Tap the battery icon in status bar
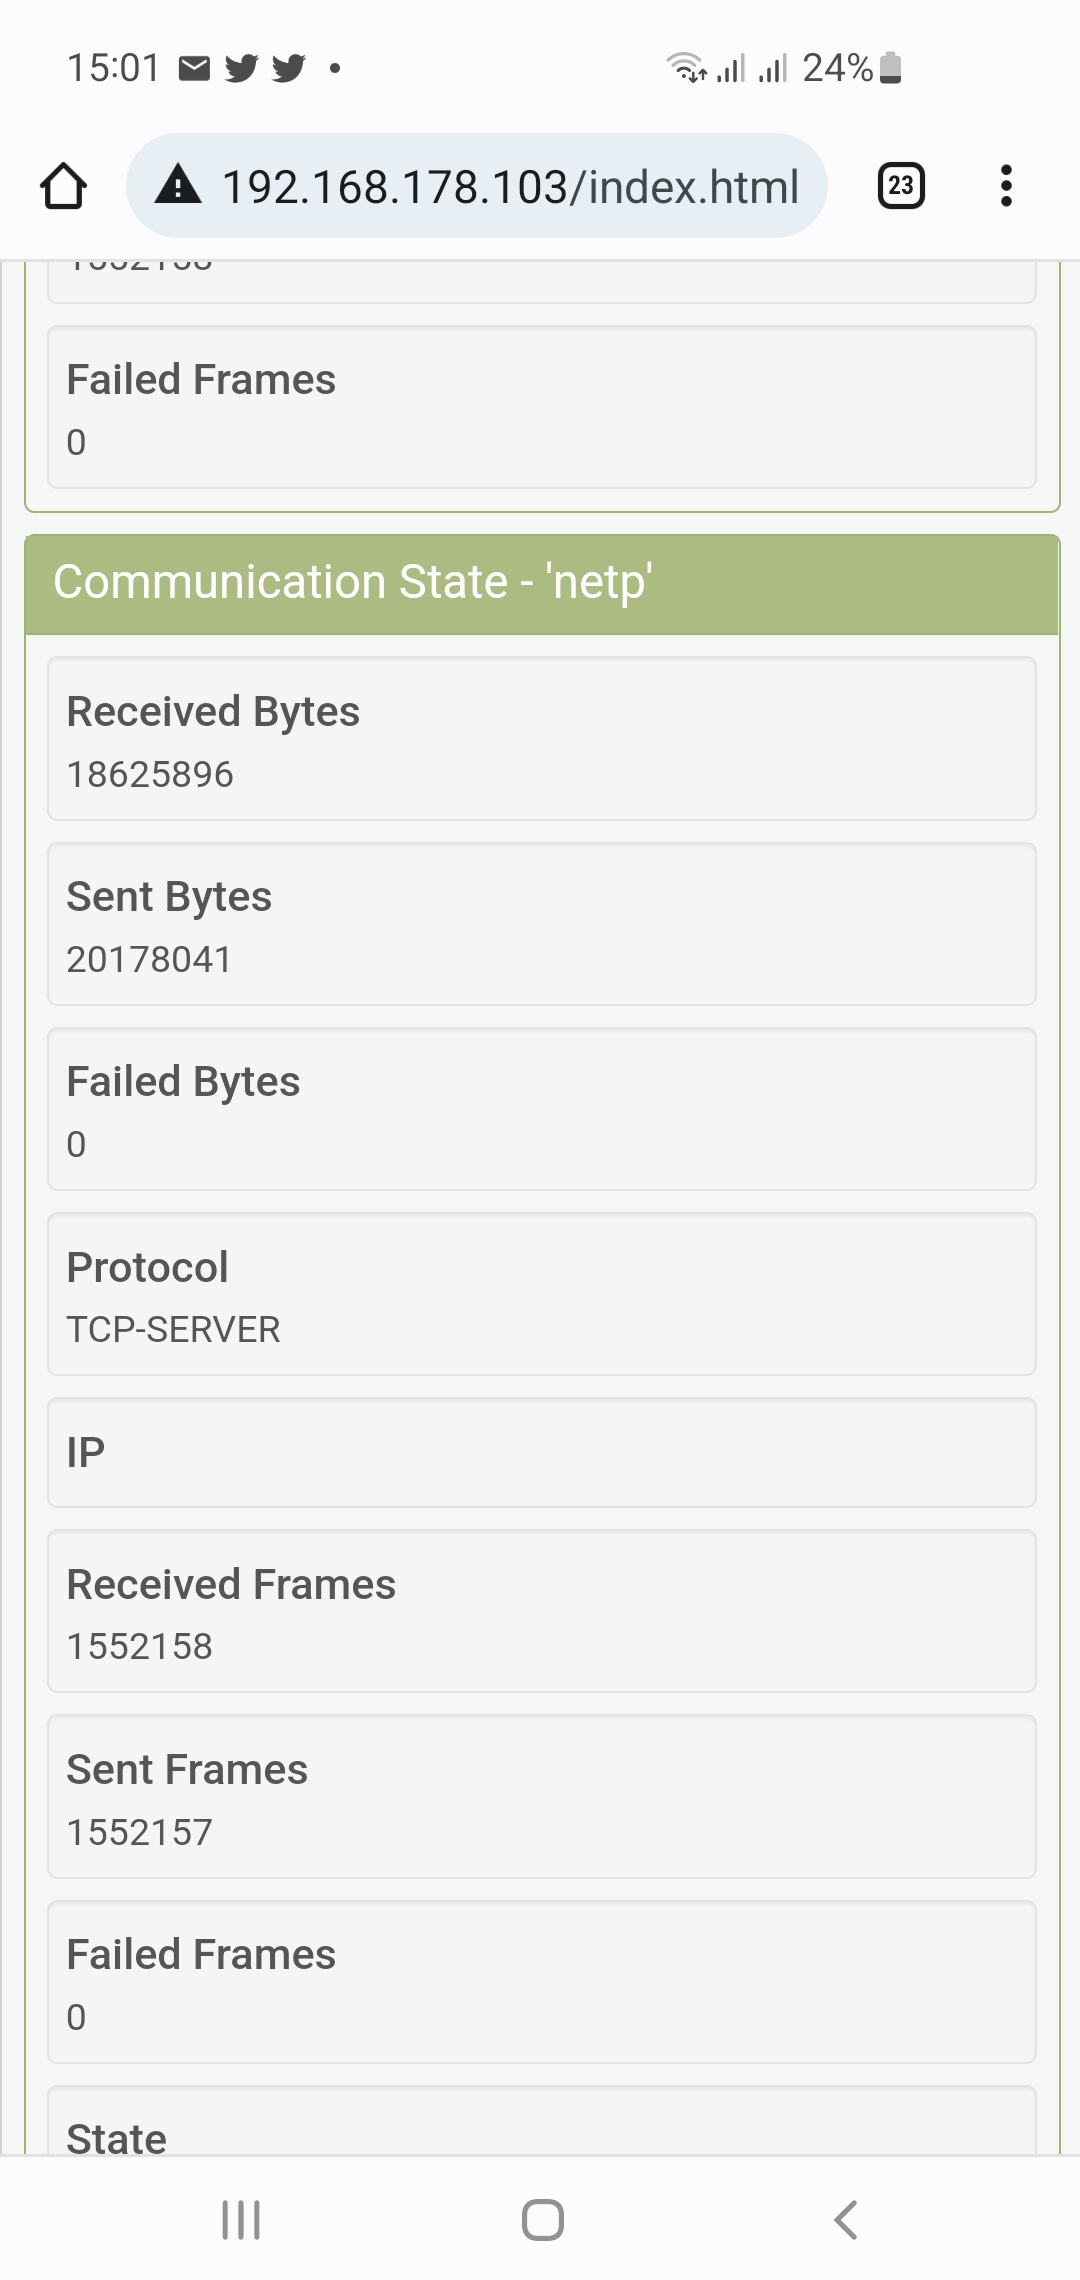Image resolution: width=1080 pixels, height=2280 pixels. 891,68
